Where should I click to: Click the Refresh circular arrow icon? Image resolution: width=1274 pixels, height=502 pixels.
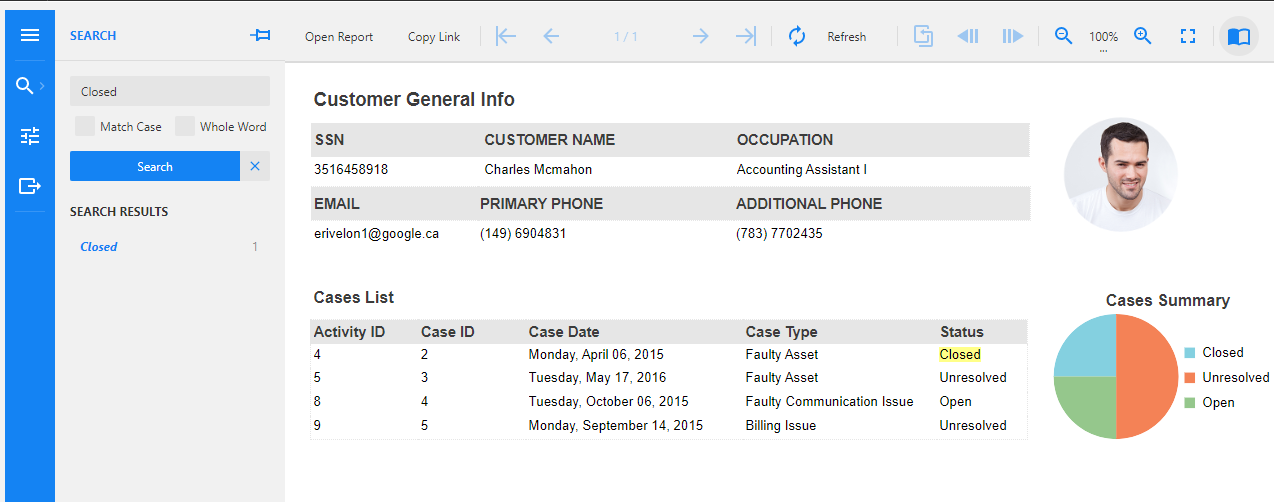[x=797, y=36]
